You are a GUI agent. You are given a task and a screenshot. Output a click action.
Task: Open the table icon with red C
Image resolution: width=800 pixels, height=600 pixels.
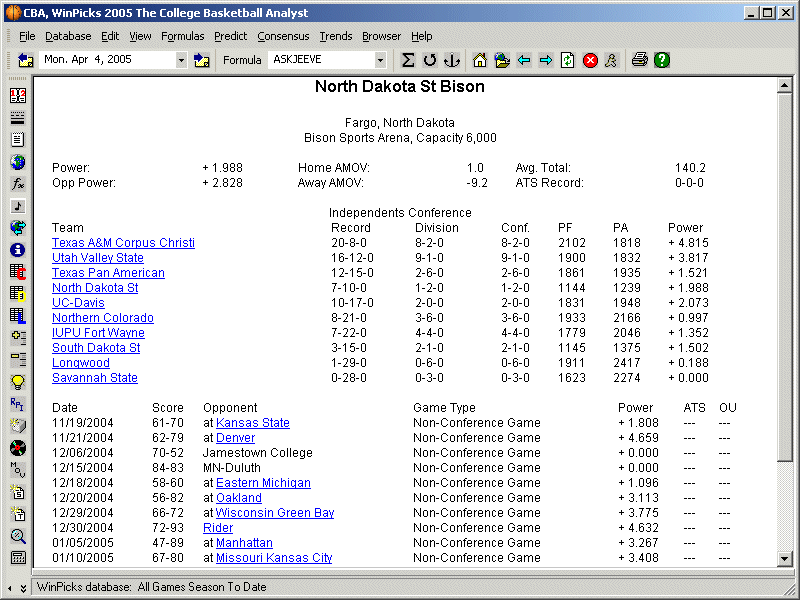point(18,271)
